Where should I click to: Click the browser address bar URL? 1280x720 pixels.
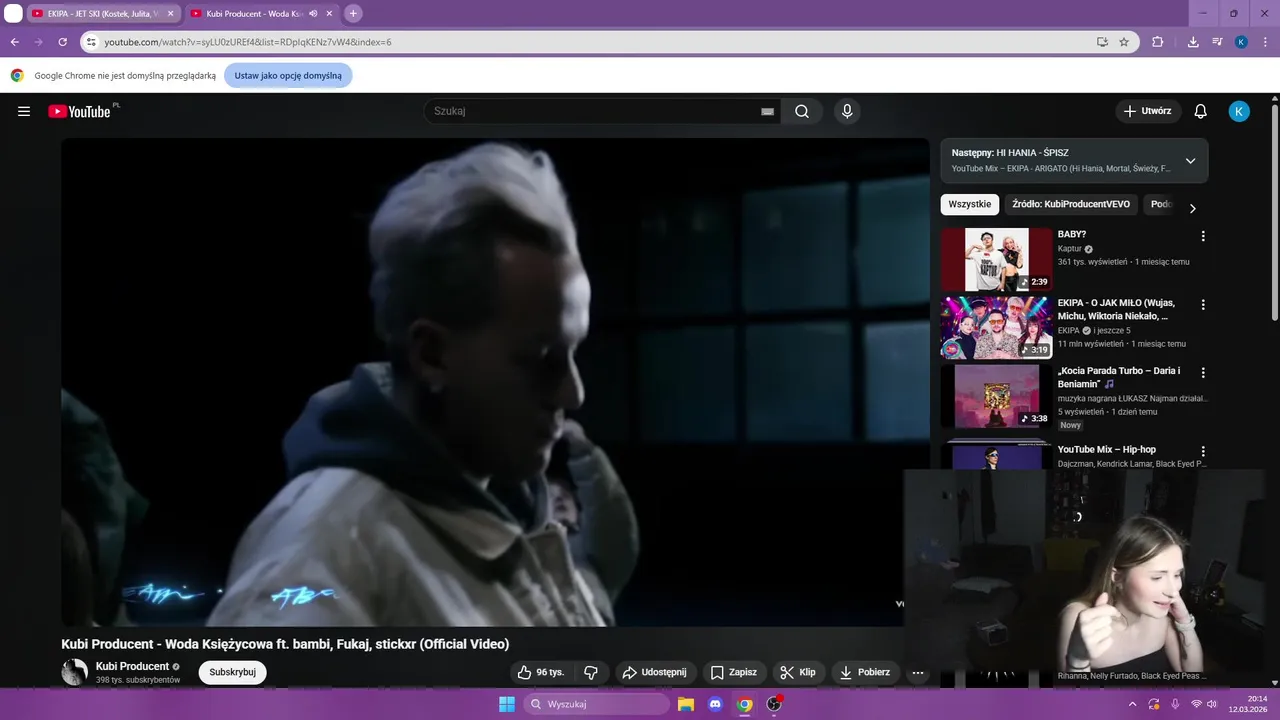click(x=248, y=42)
